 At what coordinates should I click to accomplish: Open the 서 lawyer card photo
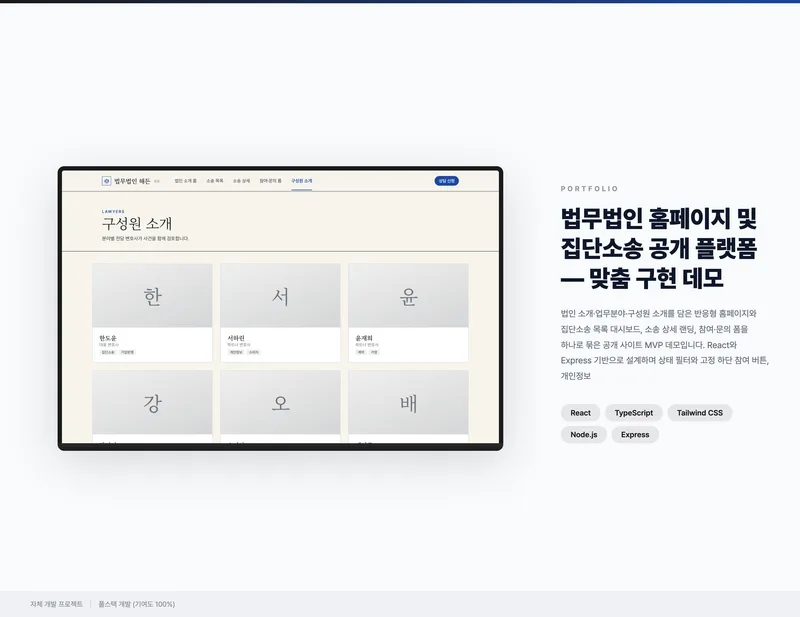[x=280, y=295]
